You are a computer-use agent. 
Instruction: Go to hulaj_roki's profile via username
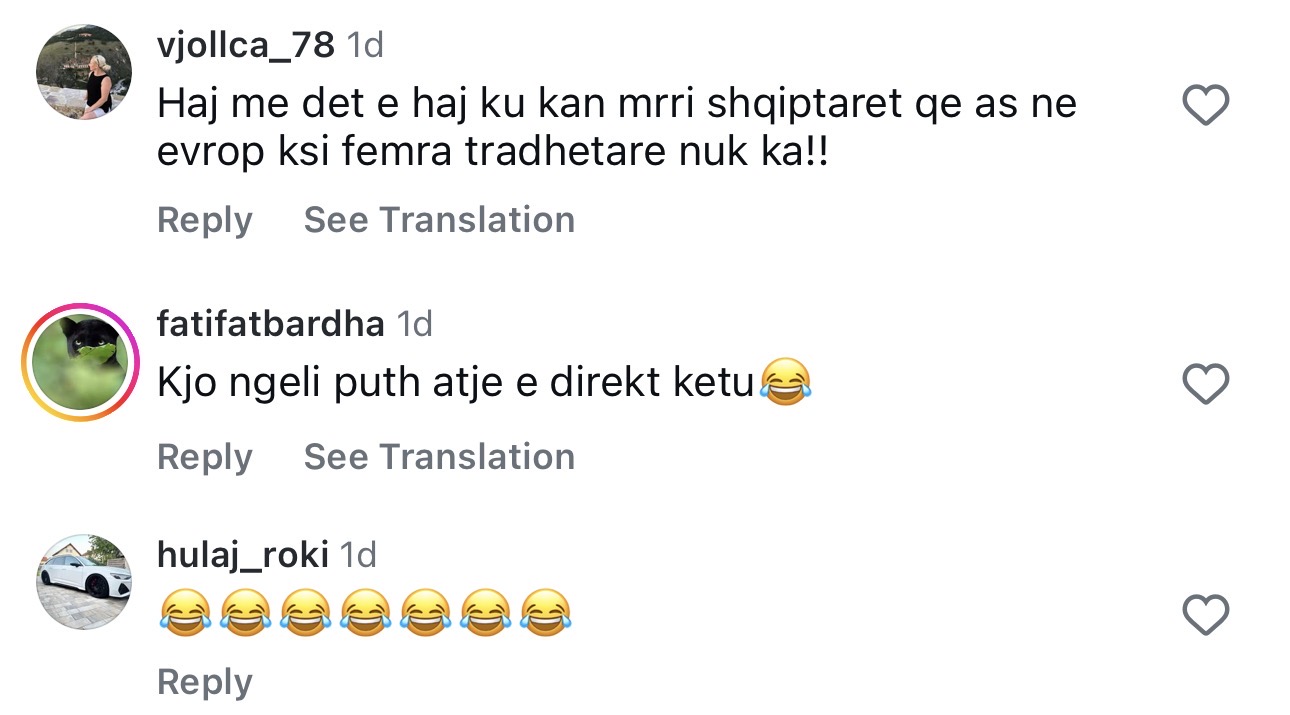pyautogui.click(x=242, y=554)
